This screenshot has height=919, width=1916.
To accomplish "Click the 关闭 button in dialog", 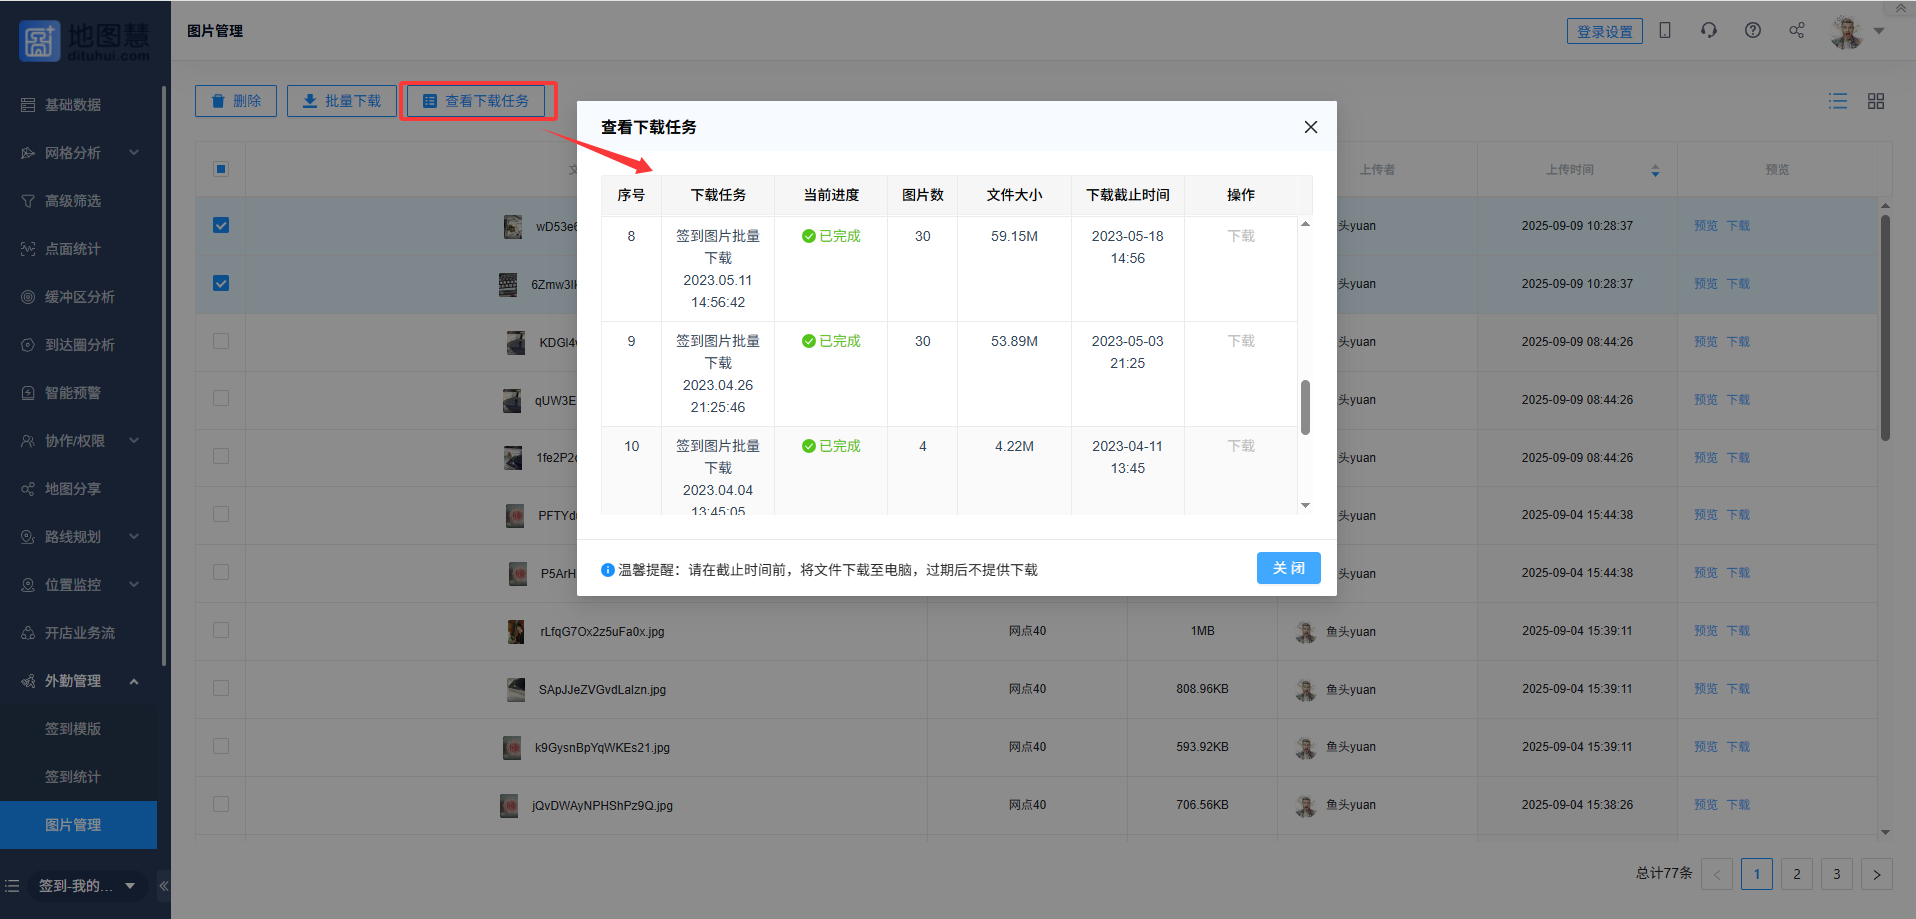I will [x=1288, y=568].
